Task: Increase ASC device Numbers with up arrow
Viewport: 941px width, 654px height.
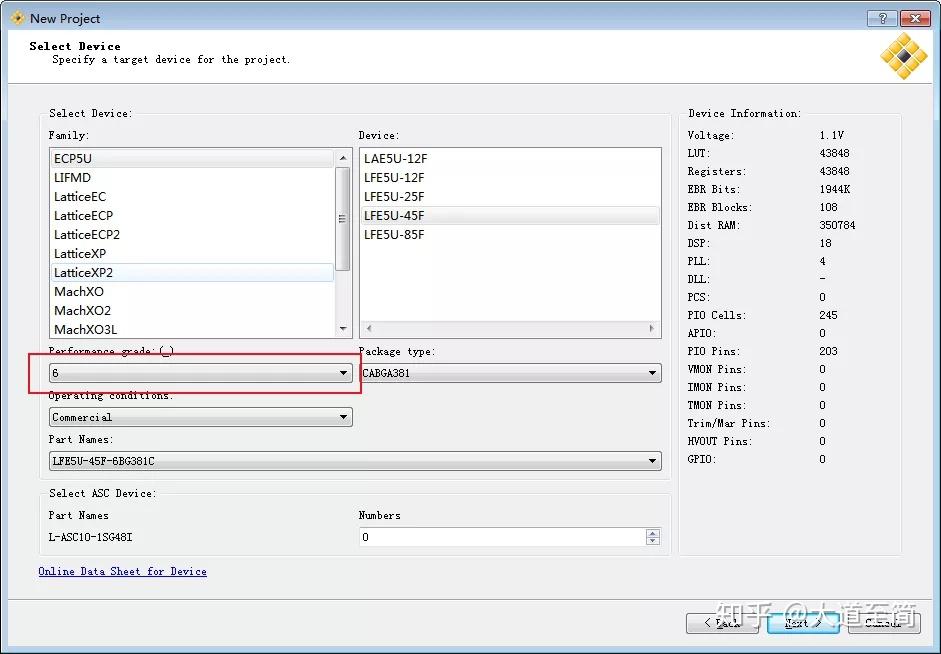Action: tap(653, 533)
